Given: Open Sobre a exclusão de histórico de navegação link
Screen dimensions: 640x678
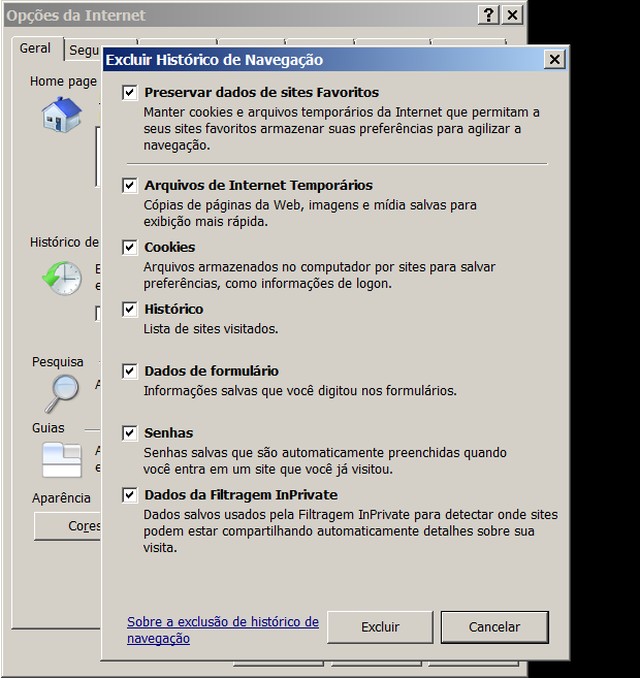Looking at the screenshot, I should coord(223,630).
